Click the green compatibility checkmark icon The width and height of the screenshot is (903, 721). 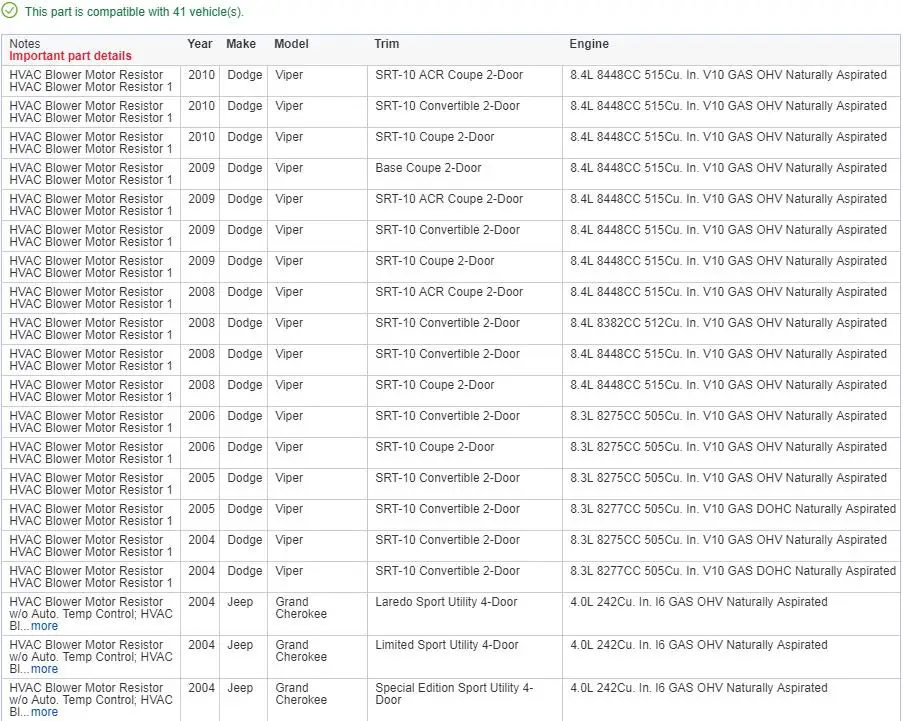pos(10,10)
